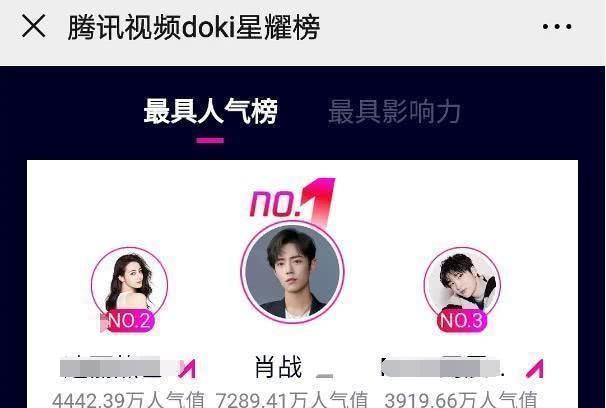Tap the blurred name under NO.2
The height and width of the screenshot is (408, 606).
[114, 367]
